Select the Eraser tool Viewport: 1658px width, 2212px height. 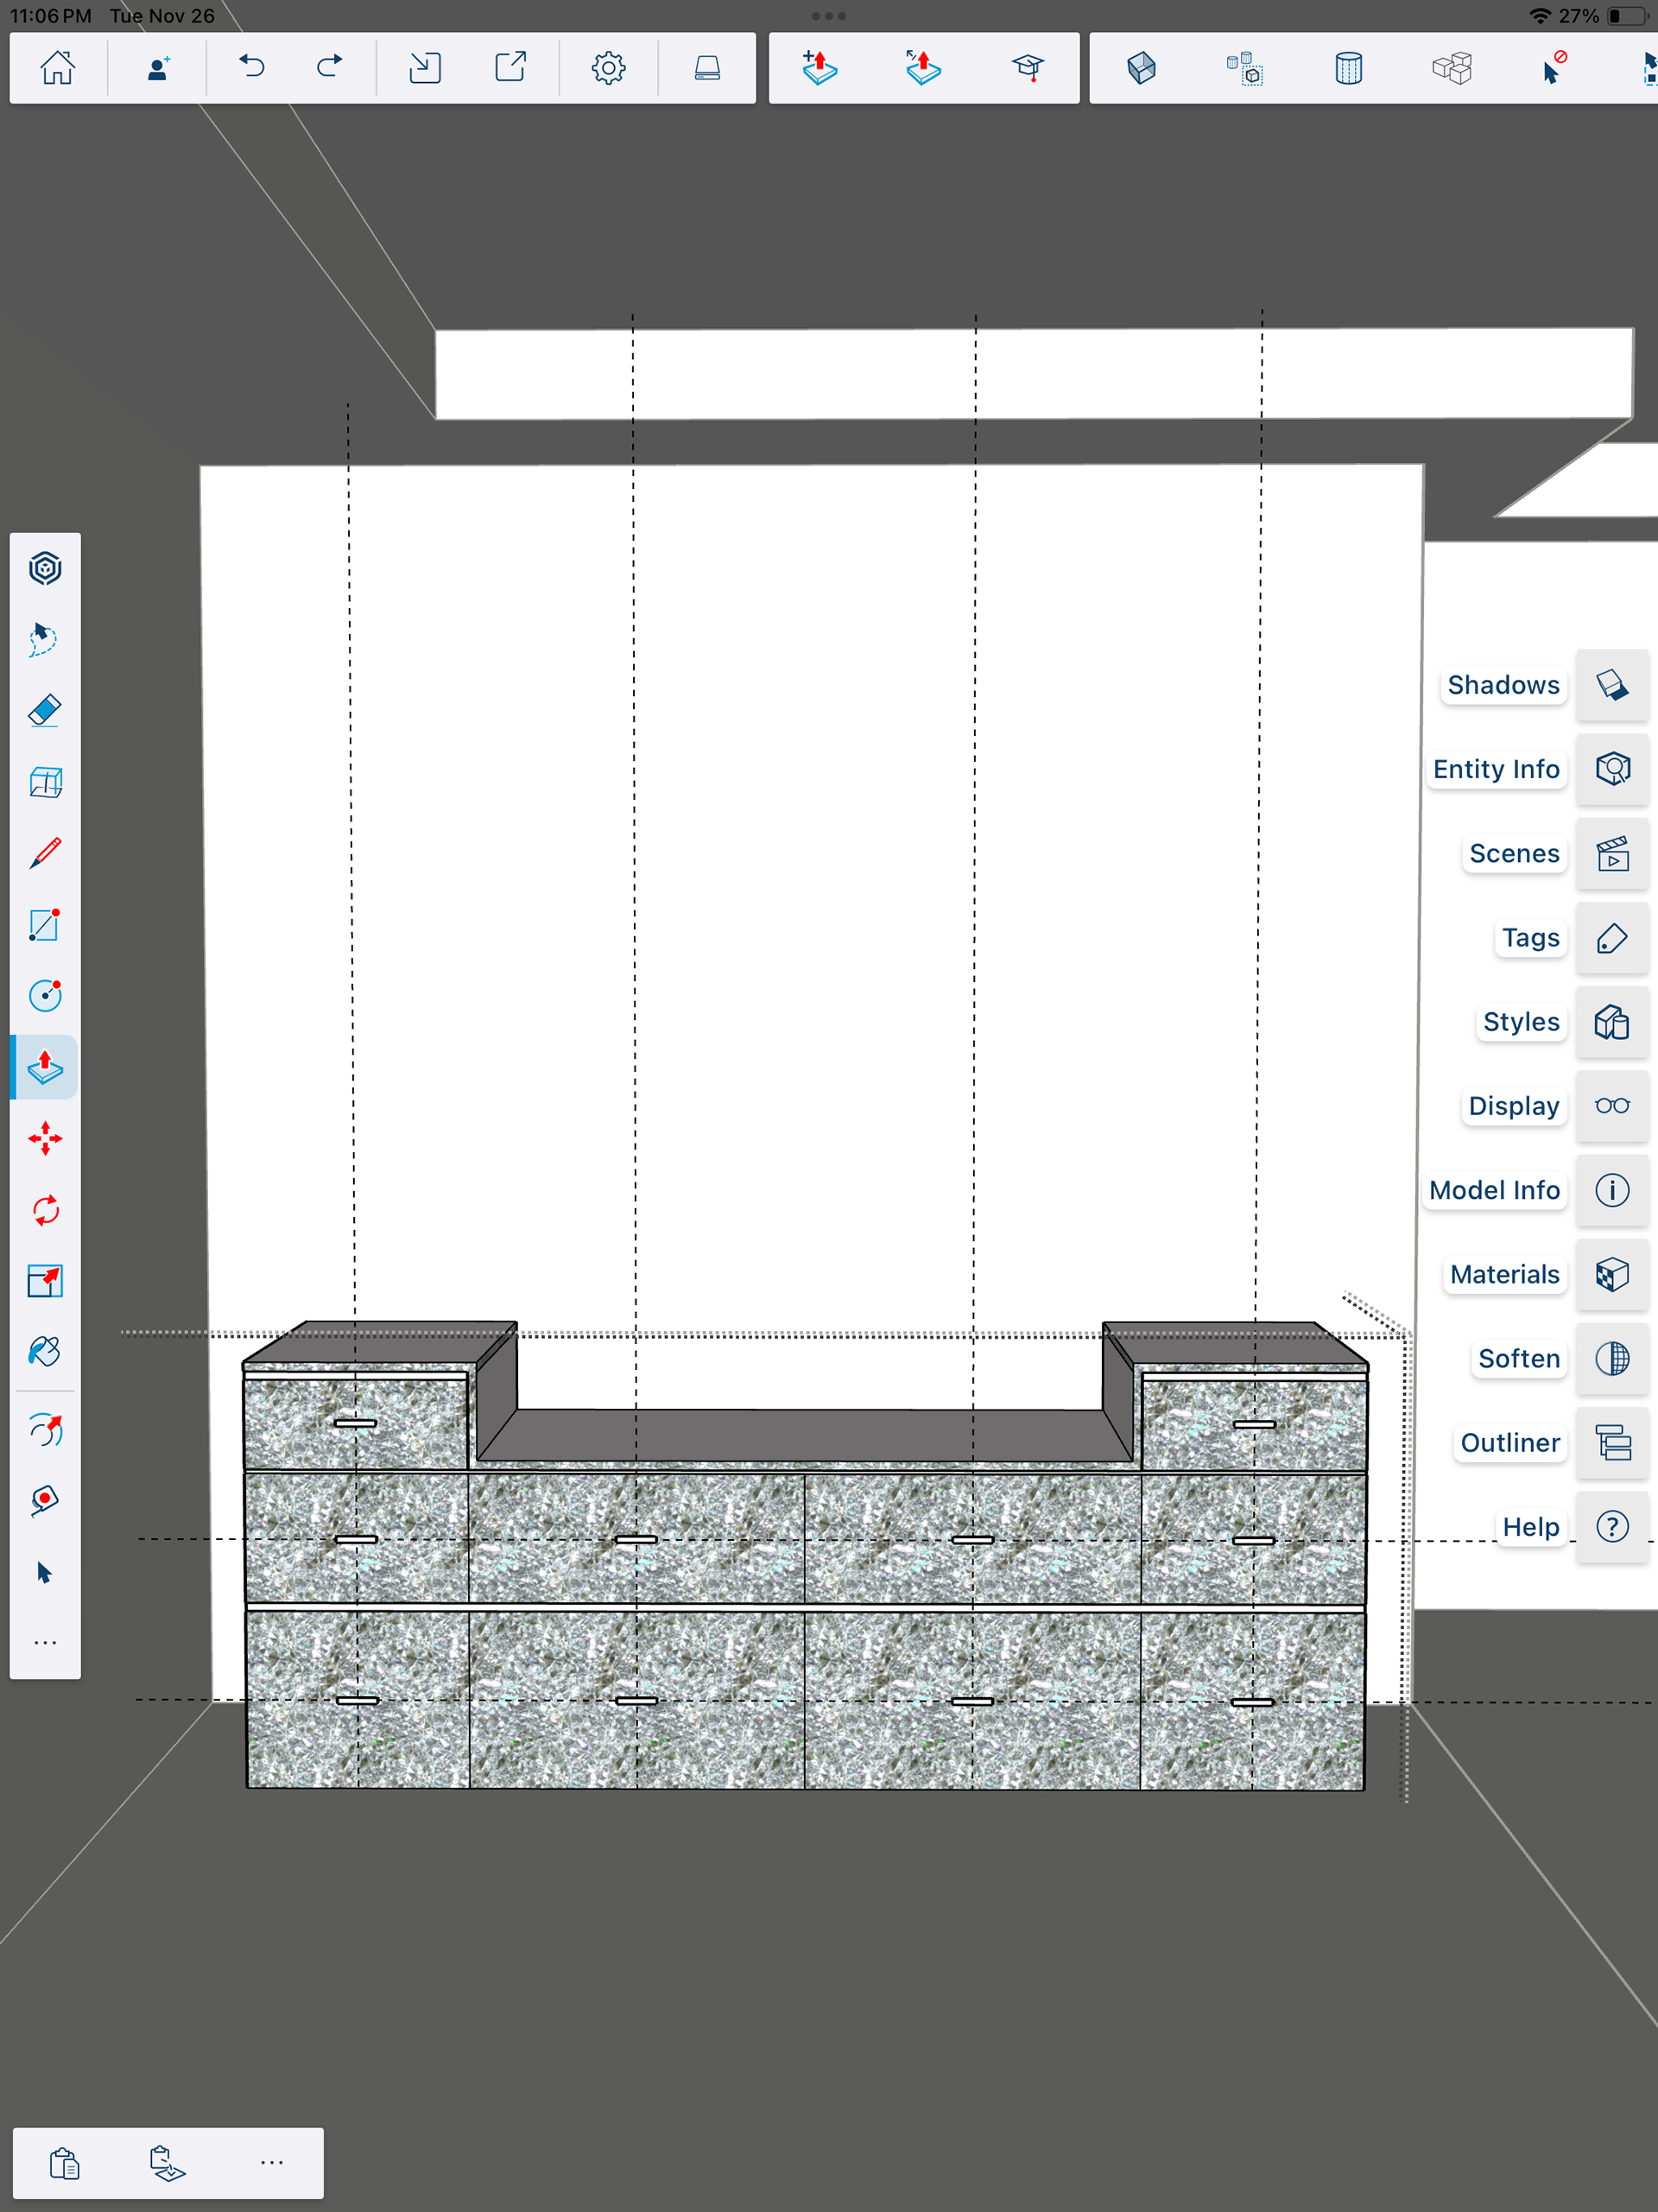click(x=45, y=711)
